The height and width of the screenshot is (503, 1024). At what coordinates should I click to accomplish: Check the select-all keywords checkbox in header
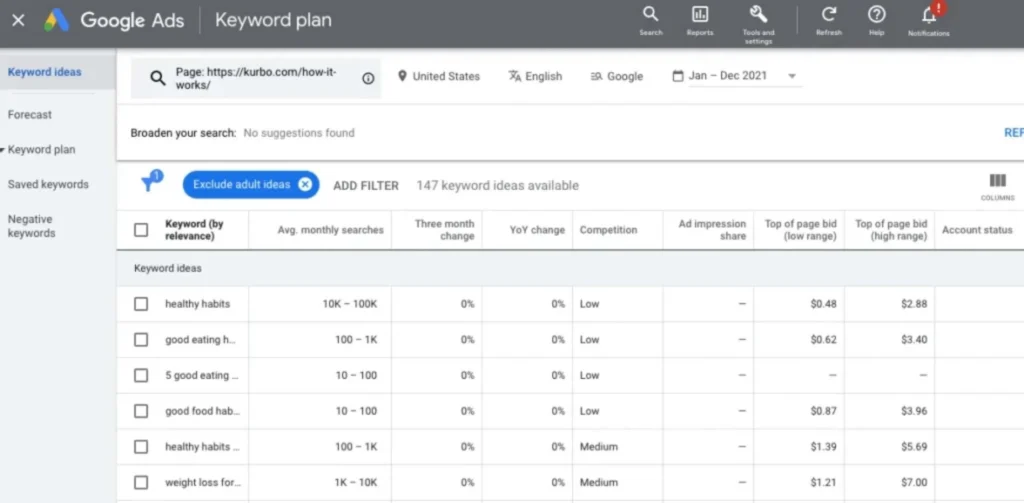tap(141, 230)
